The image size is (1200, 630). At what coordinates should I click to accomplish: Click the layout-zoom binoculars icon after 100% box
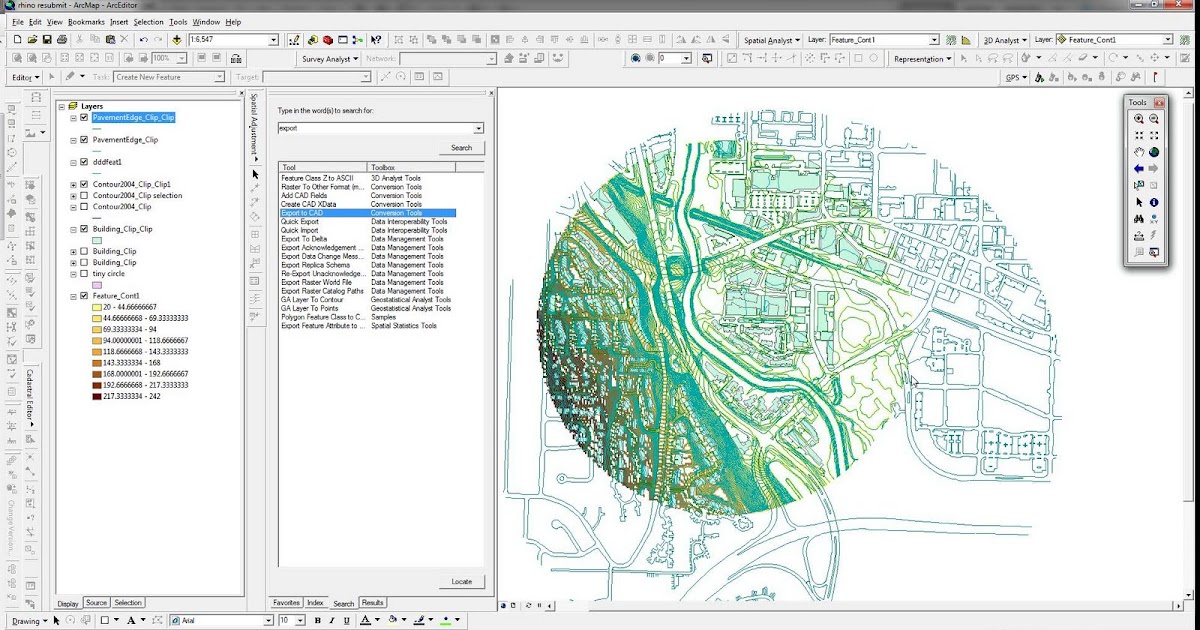click(x=236, y=59)
